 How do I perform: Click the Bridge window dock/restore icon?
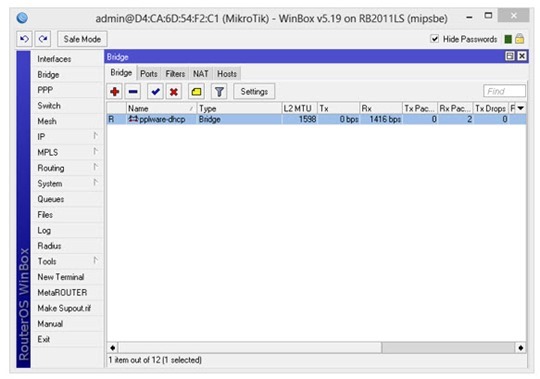(x=510, y=56)
